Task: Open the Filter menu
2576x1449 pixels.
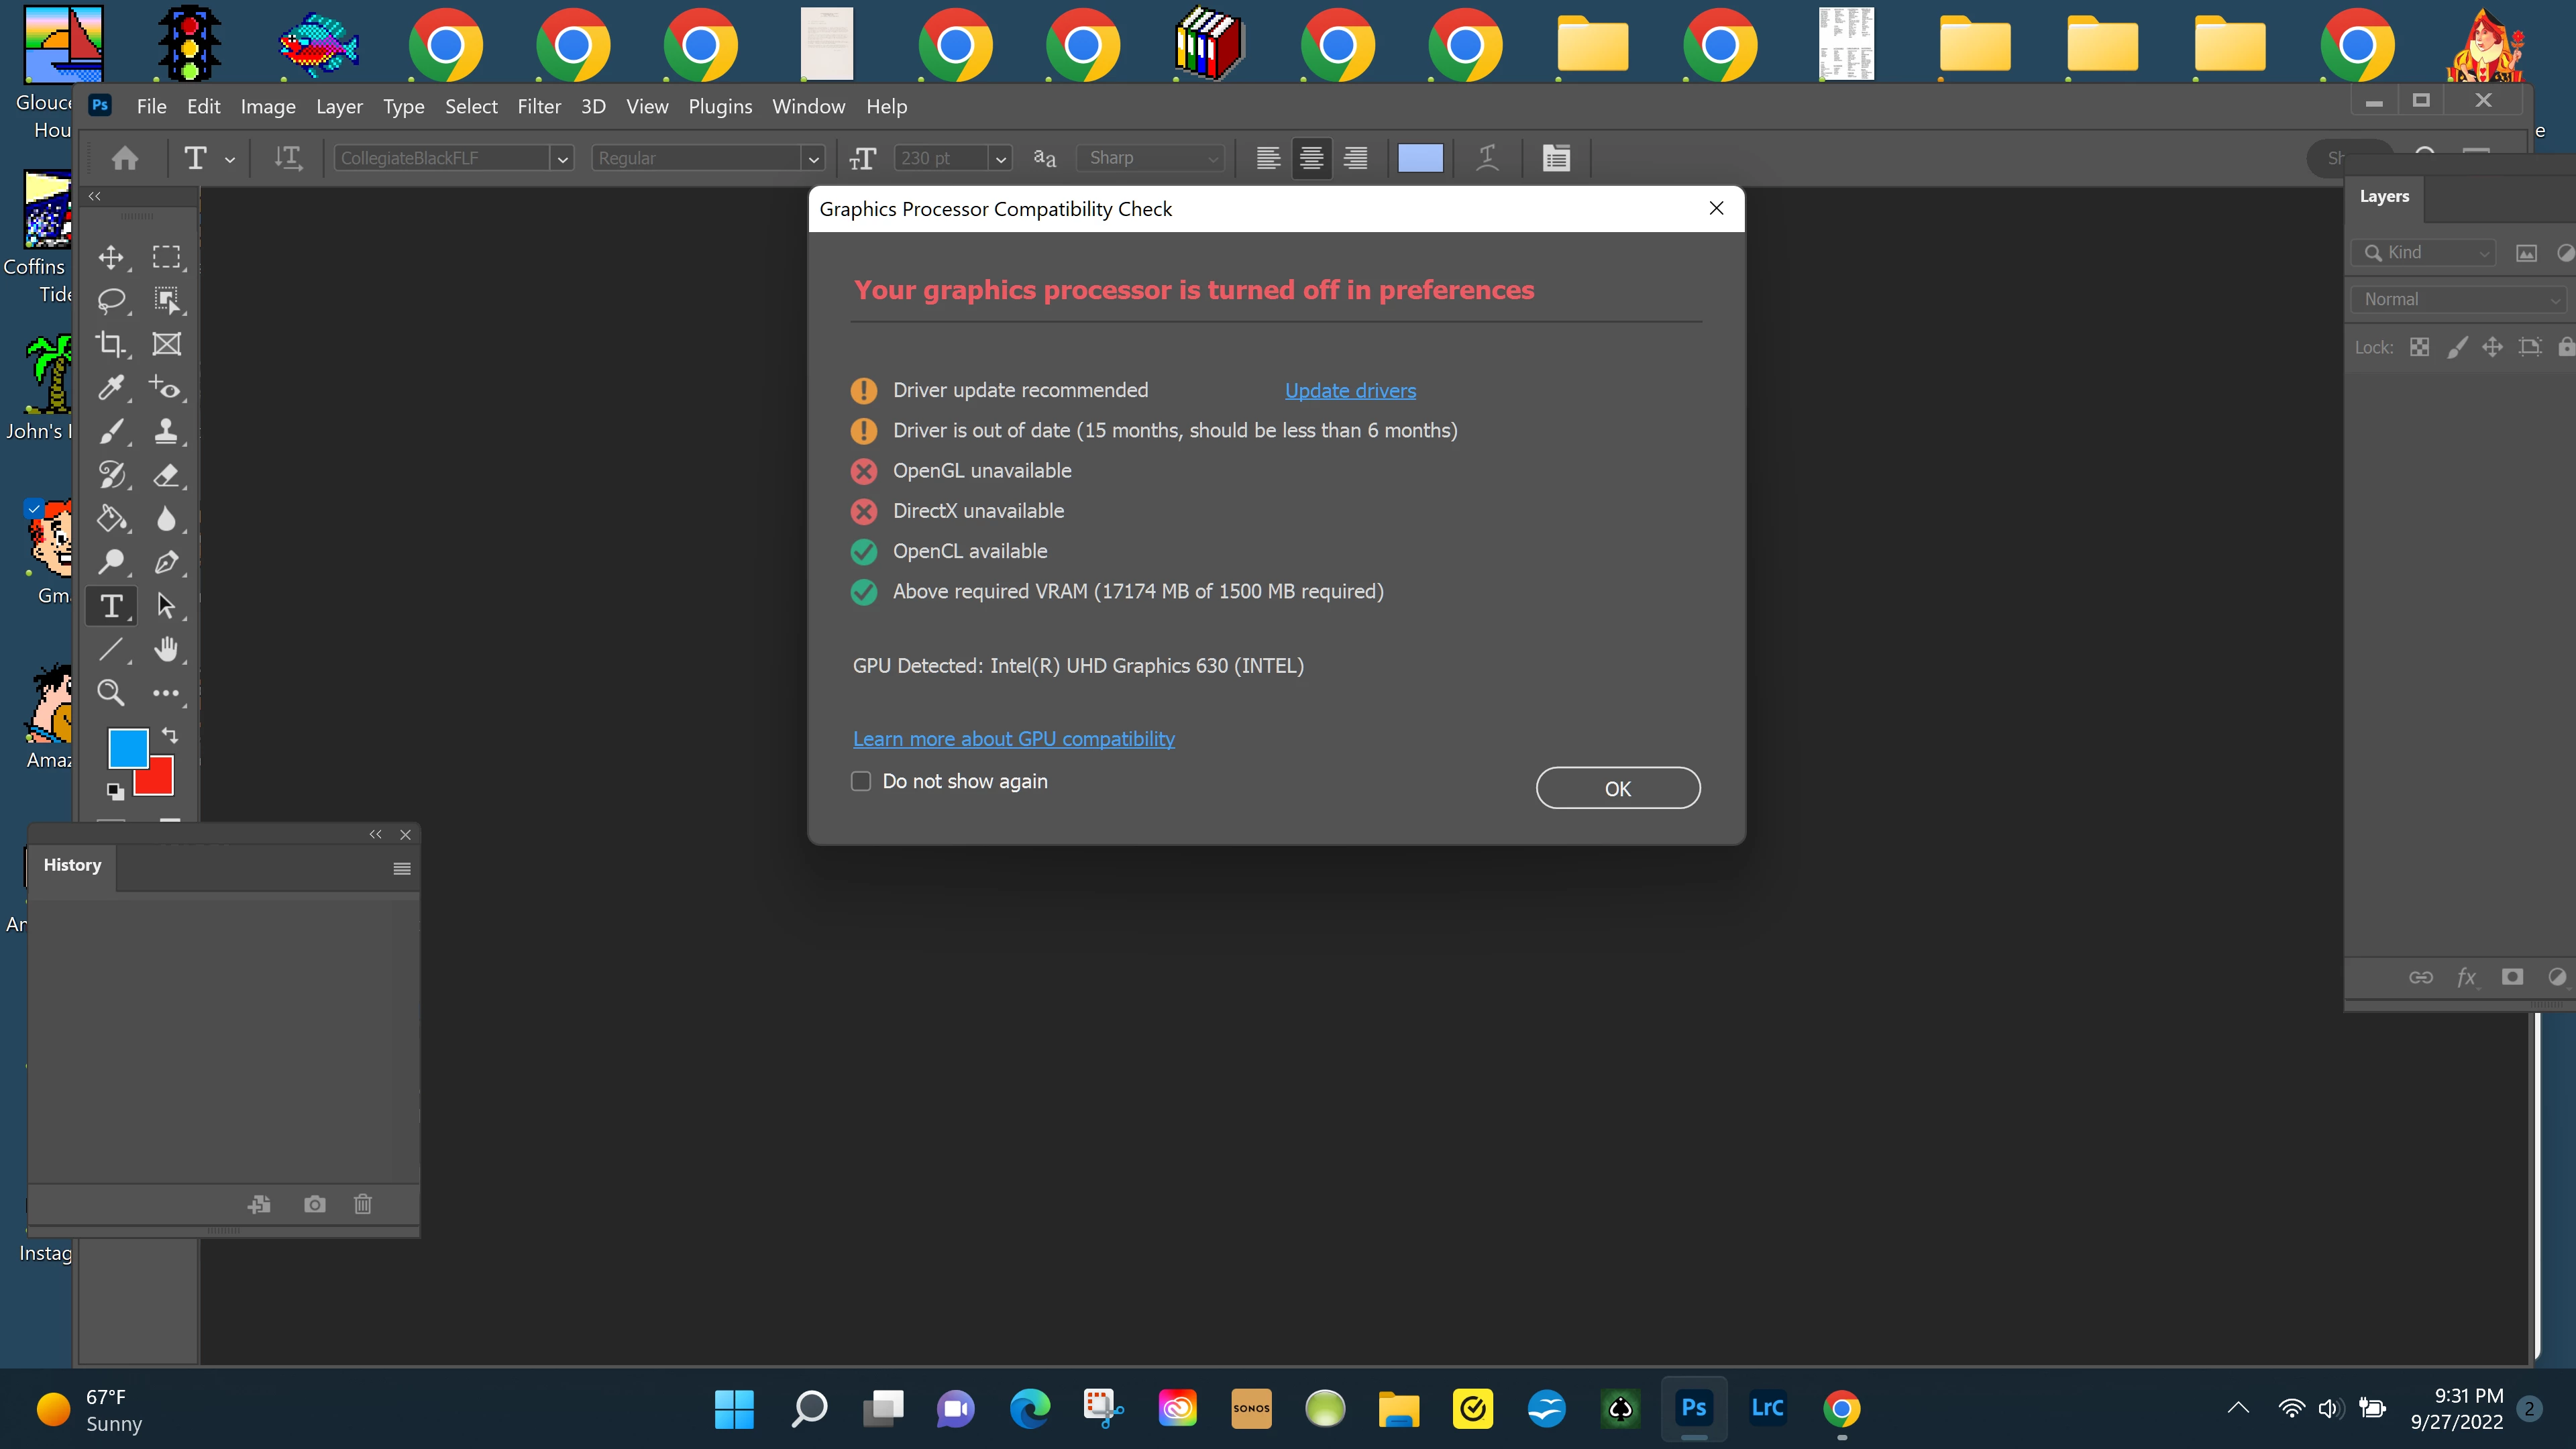Action: (538, 106)
